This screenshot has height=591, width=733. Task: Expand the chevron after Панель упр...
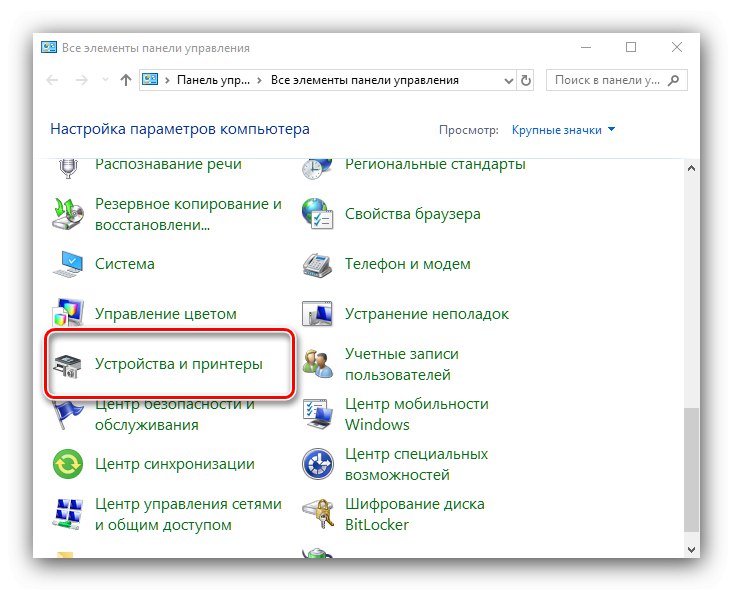coord(259,80)
